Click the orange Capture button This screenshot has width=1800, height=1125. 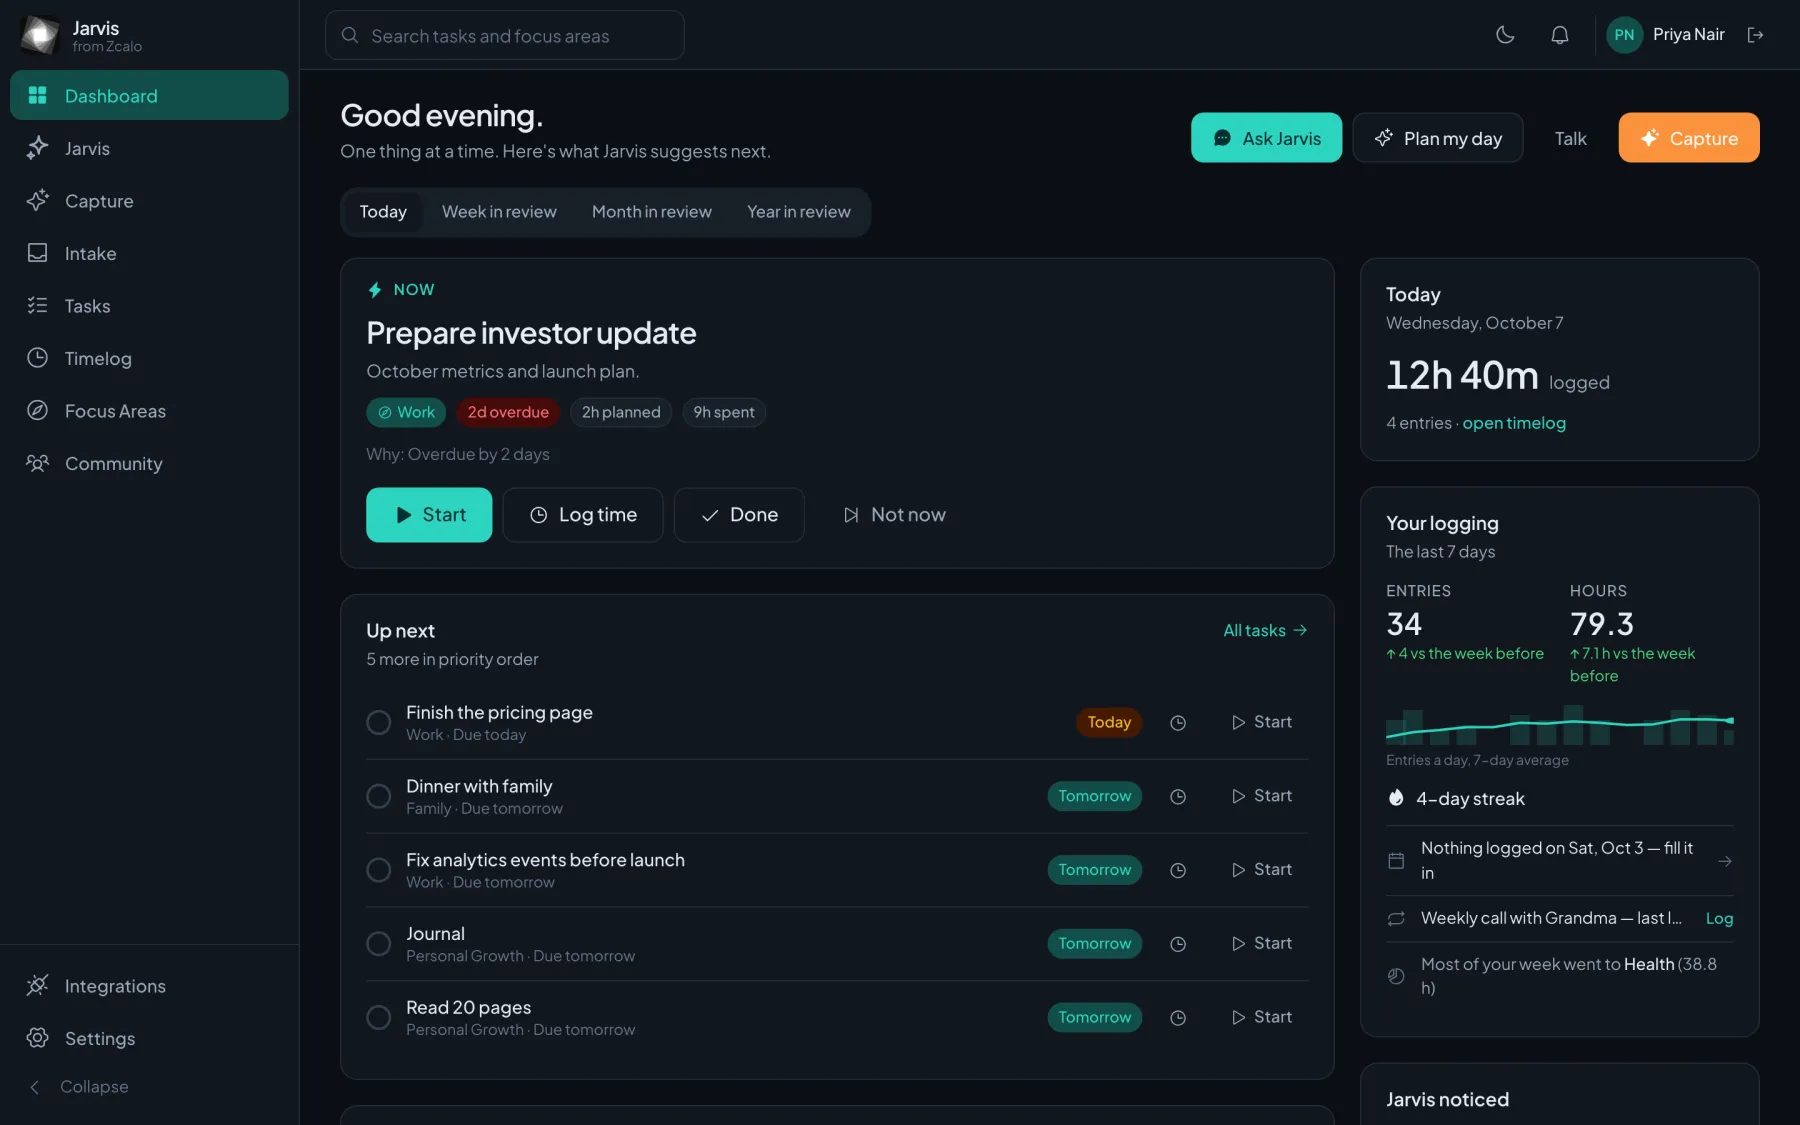tap(1689, 138)
